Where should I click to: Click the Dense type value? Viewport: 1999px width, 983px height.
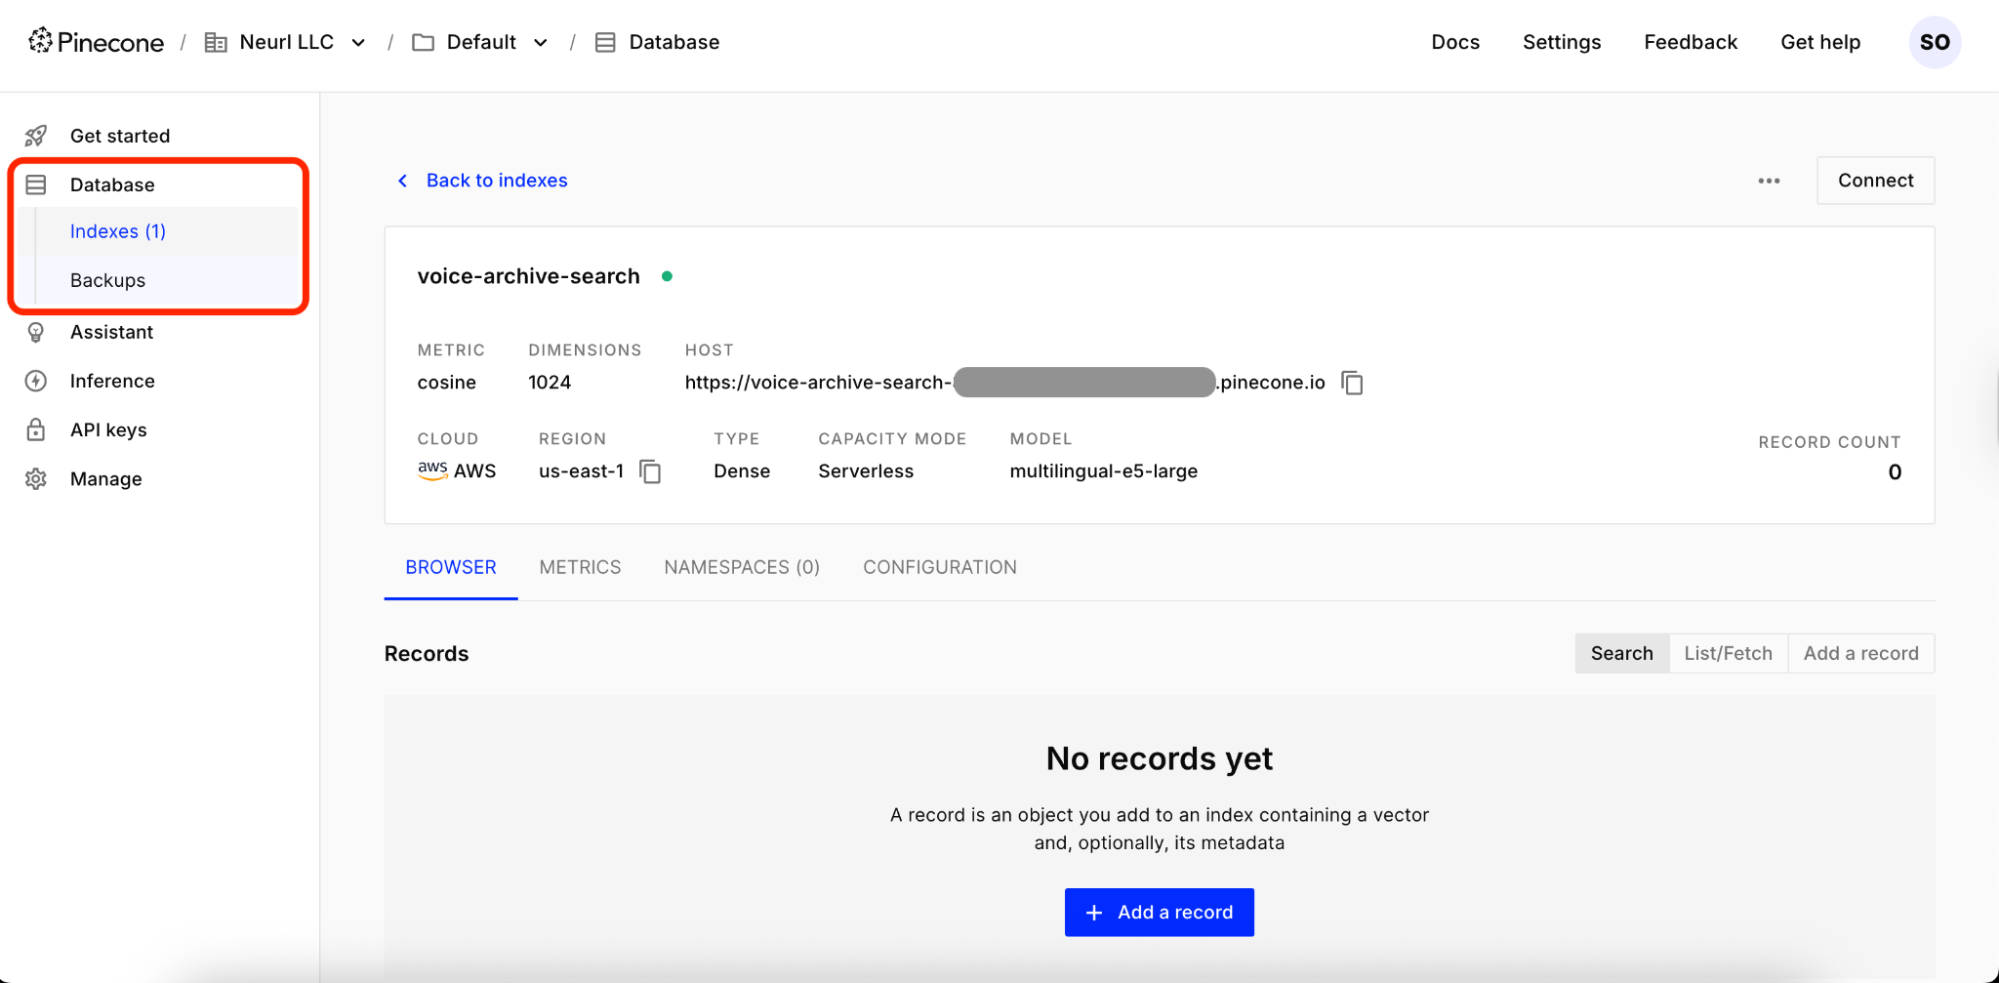point(742,471)
